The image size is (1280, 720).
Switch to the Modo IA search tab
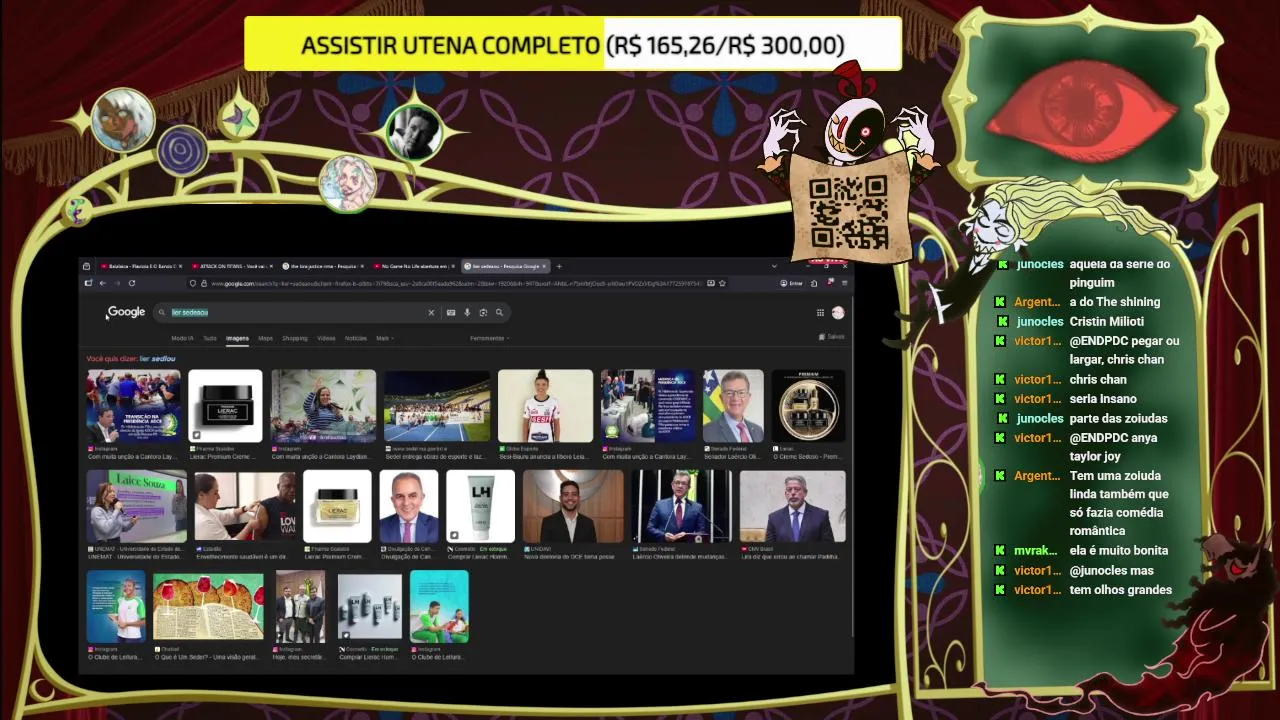tap(182, 338)
